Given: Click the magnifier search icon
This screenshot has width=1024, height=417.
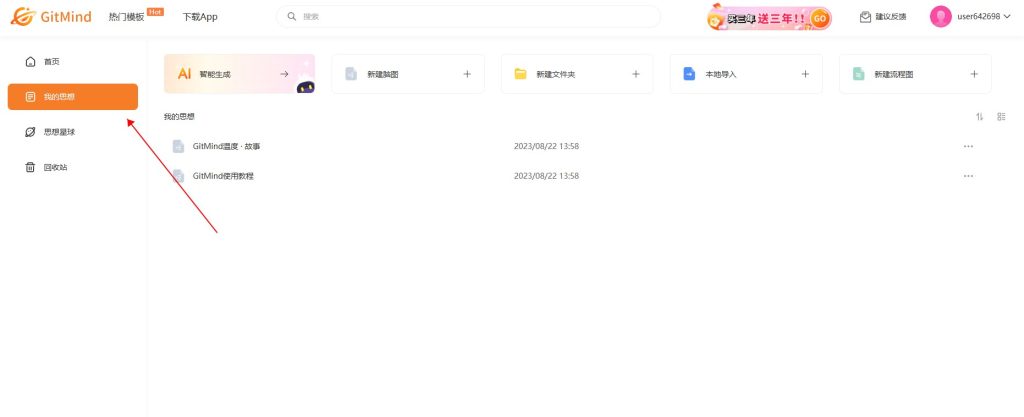Looking at the screenshot, I should point(292,16).
